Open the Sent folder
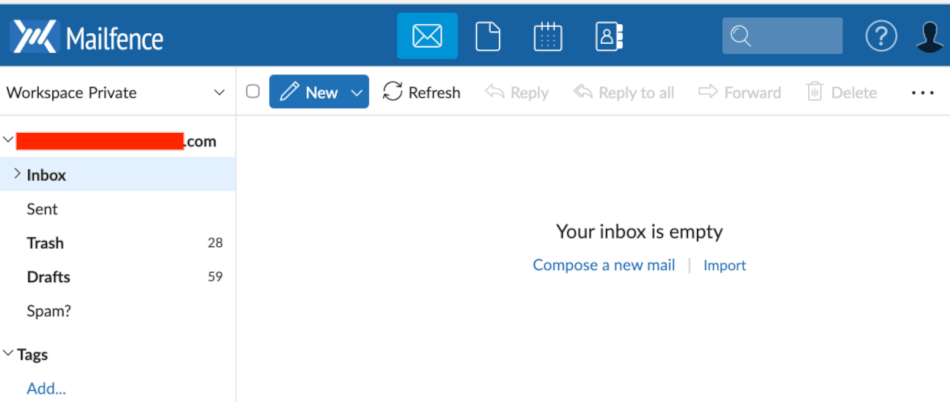The height and width of the screenshot is (402, 950). (42, 209)
